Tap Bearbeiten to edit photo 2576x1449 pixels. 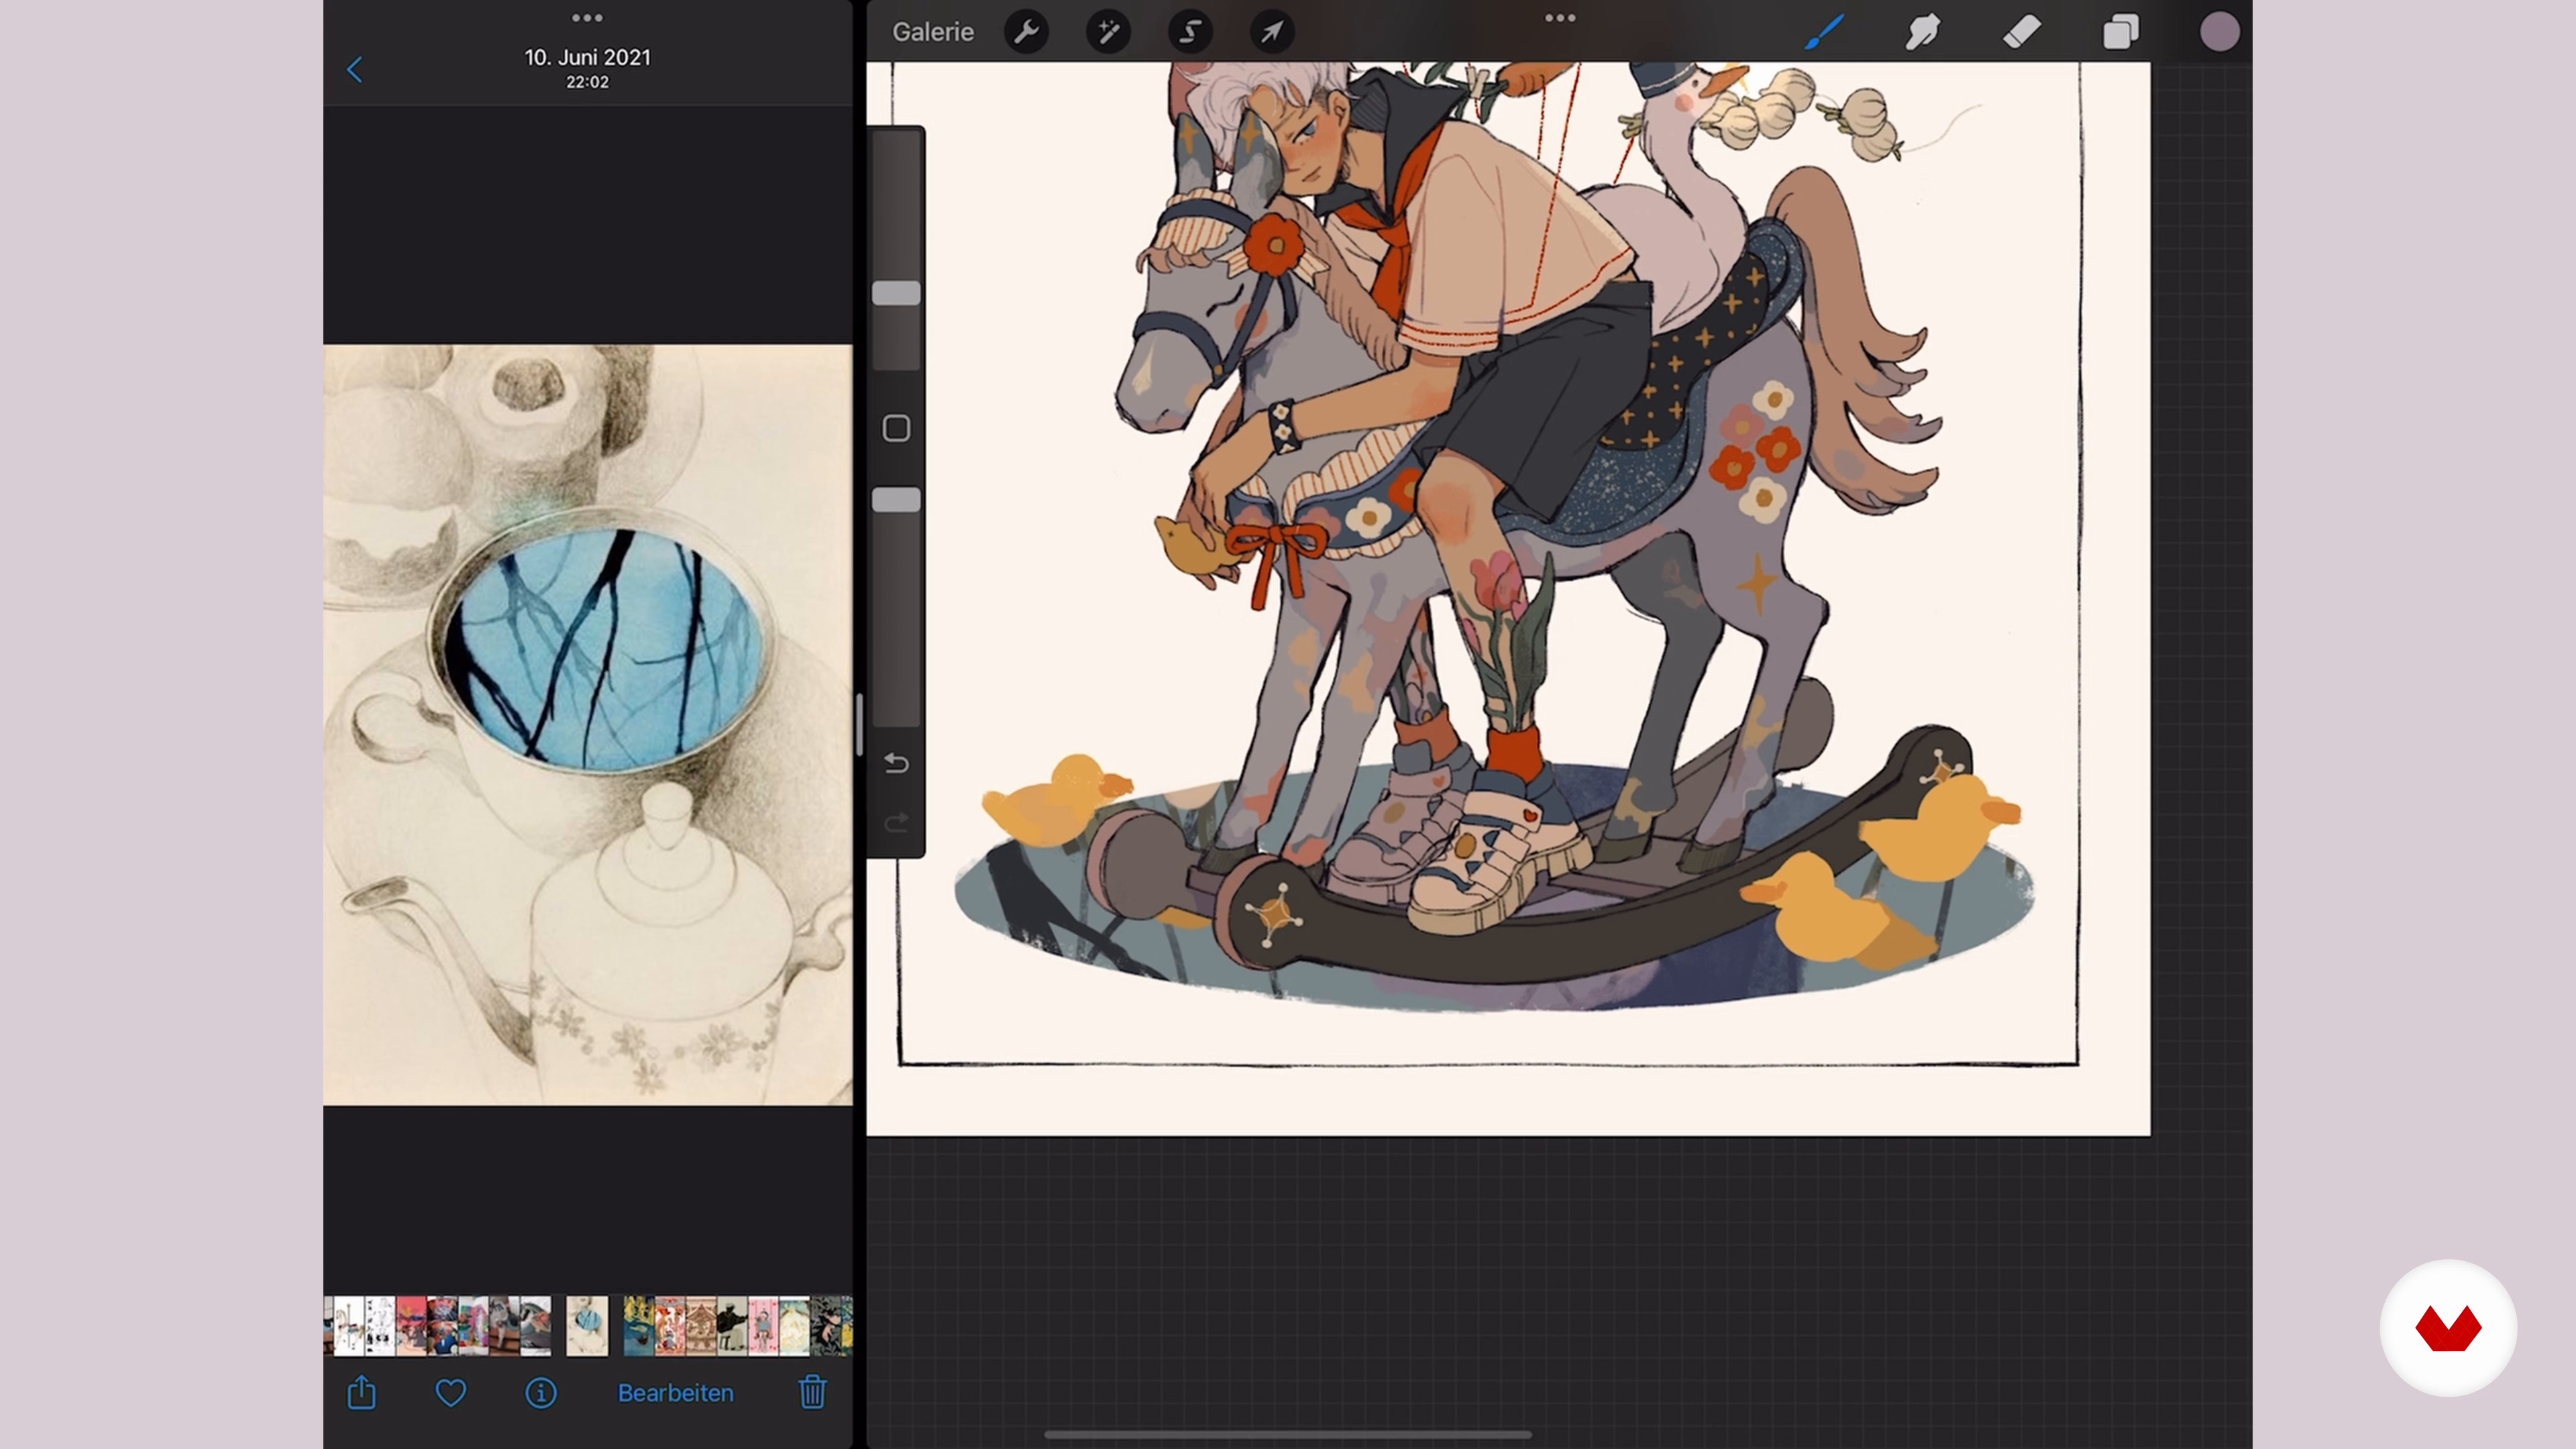[675, 1393]
